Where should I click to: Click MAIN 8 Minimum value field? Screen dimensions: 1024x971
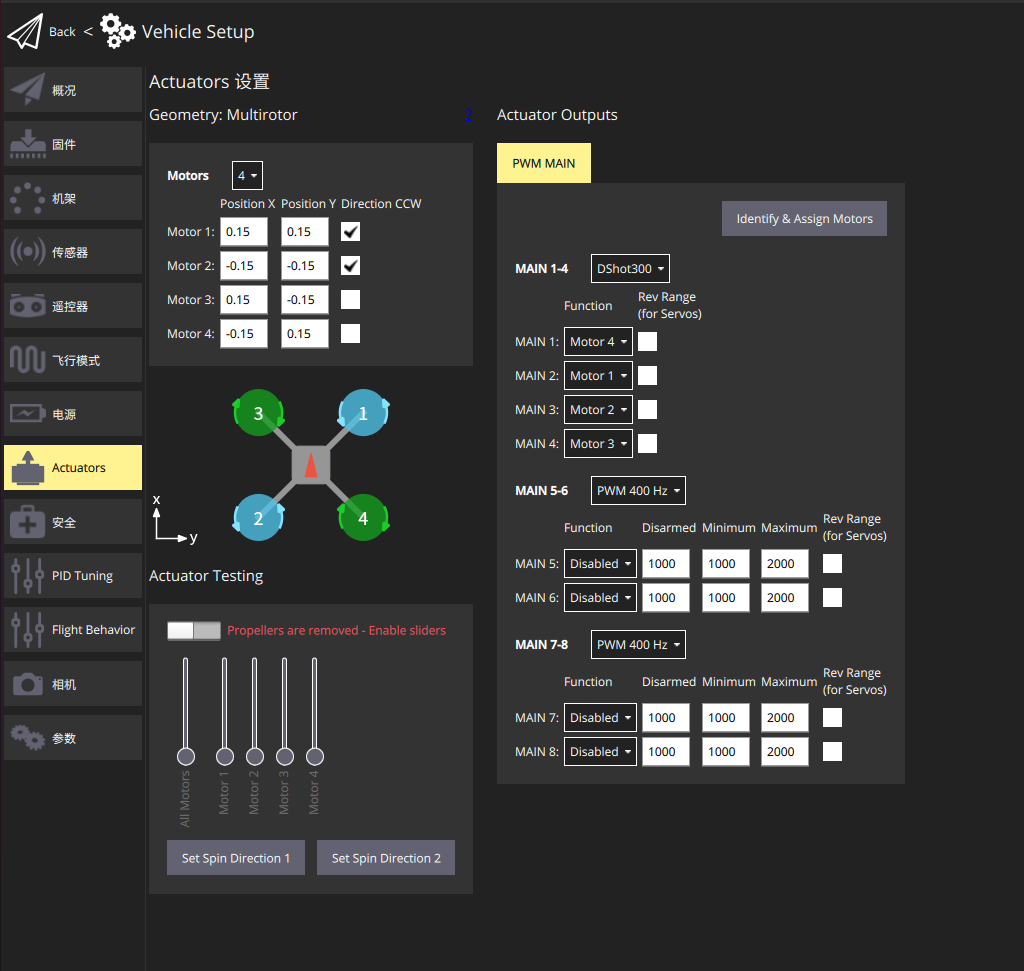[726, 752]
